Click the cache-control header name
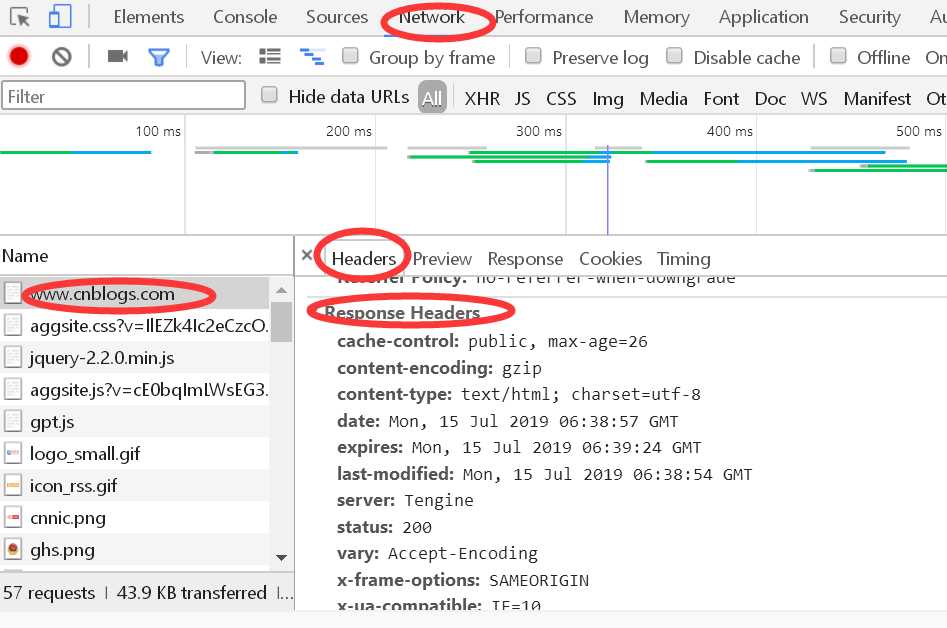947x628 pixels. point(398,341)
